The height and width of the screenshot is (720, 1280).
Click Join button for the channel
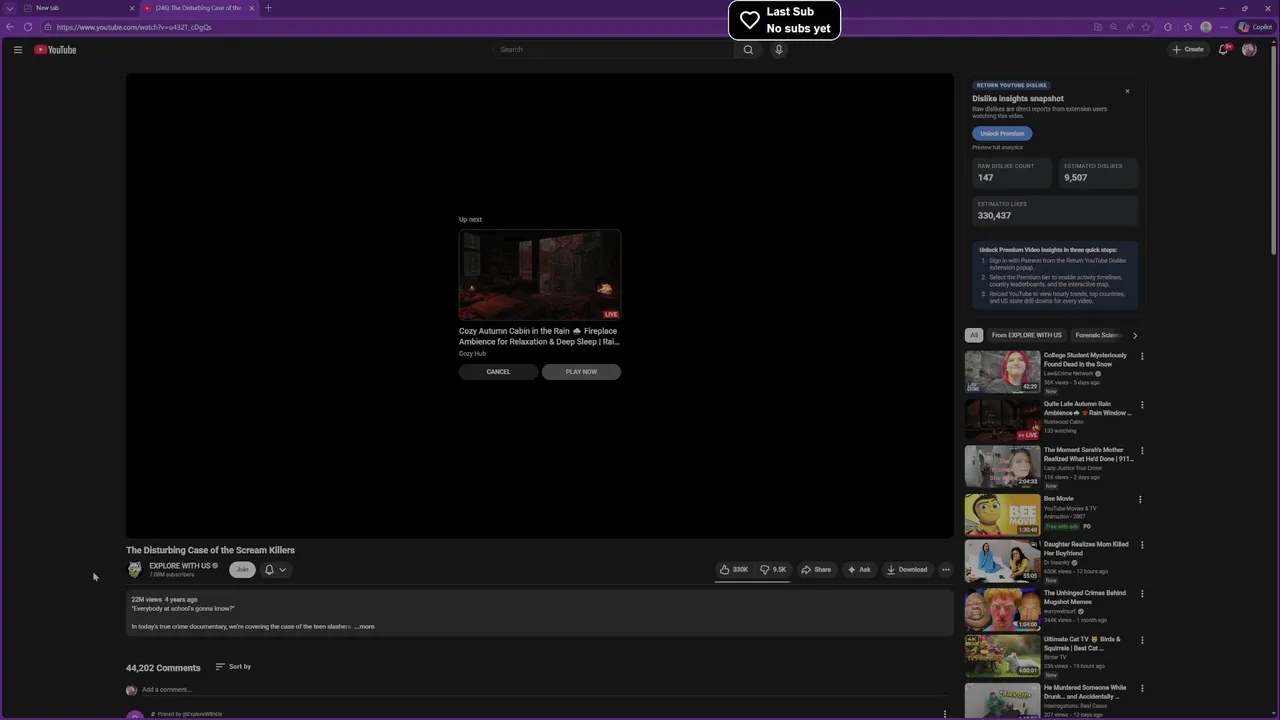[x=242, y=570]
